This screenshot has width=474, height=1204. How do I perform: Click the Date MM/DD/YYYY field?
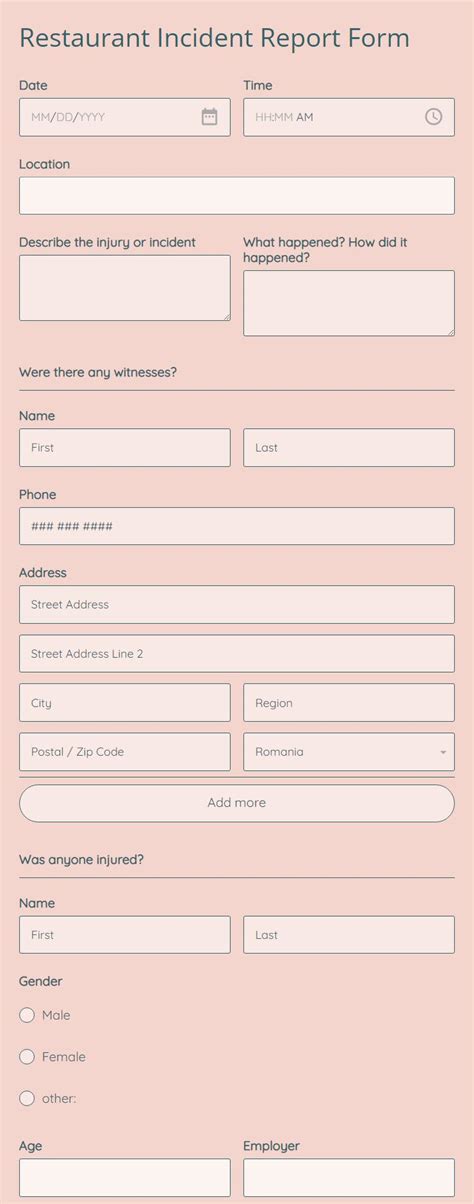(125, 117)
